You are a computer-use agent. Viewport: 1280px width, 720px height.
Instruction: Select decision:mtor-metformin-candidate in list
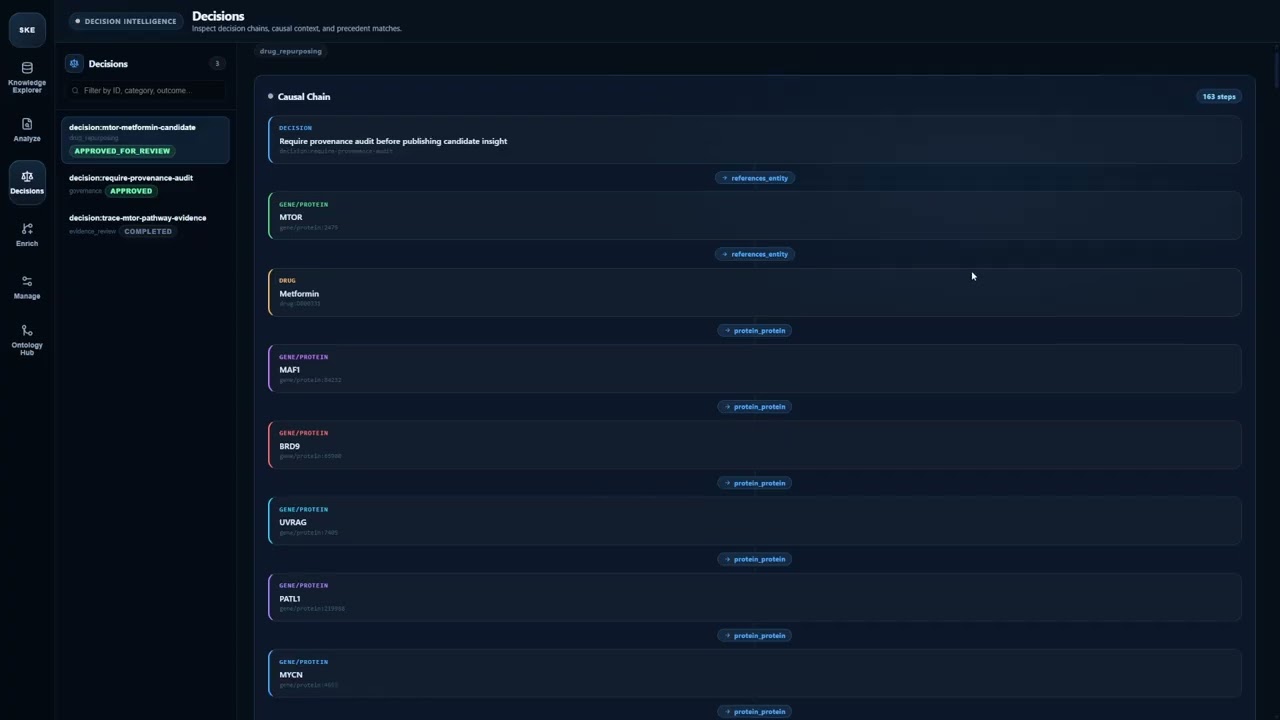tap(146, 139)
